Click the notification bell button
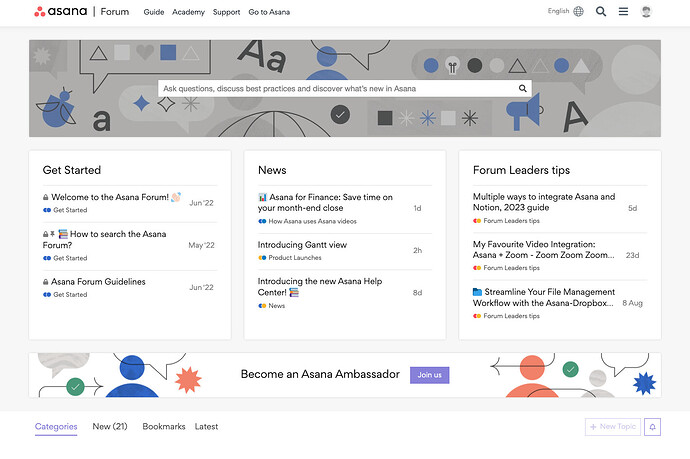This screenshot has height=459, width=690. (x=653, y=427)
